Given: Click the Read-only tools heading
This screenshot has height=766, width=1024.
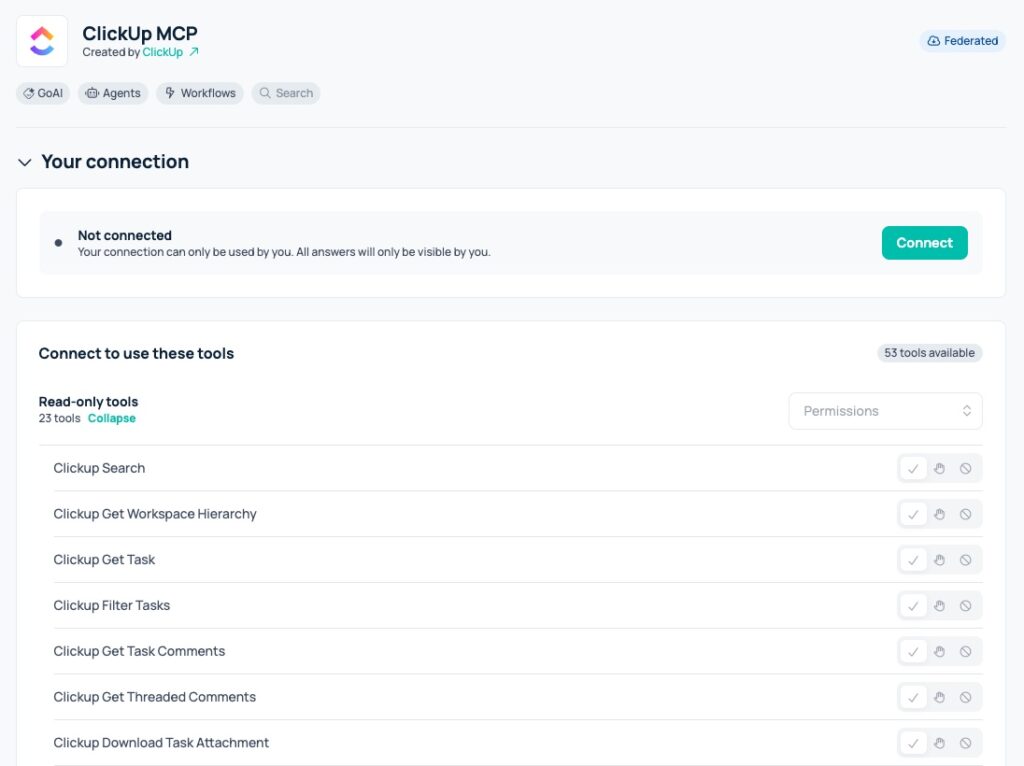Looking at the screenshot, I should point(88,402).
